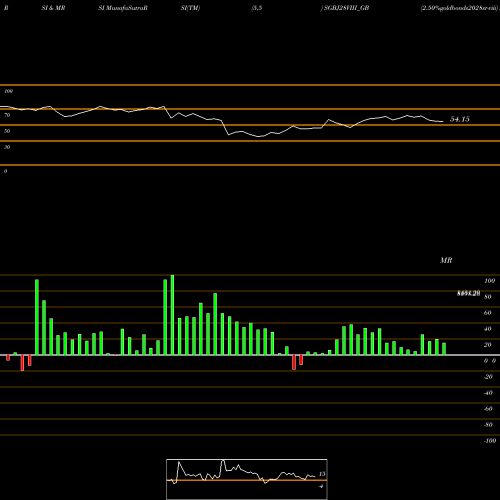The image size is (500, 500).
Task: Click the SGBJ28VIII_GB symbol text in header
Action: [346, 8]
